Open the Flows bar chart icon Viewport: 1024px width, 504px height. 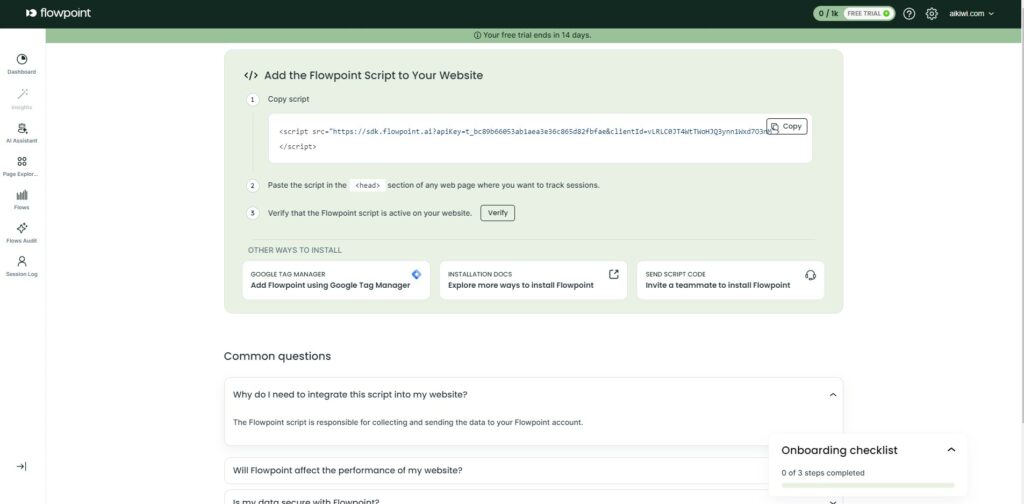(22, 195)
